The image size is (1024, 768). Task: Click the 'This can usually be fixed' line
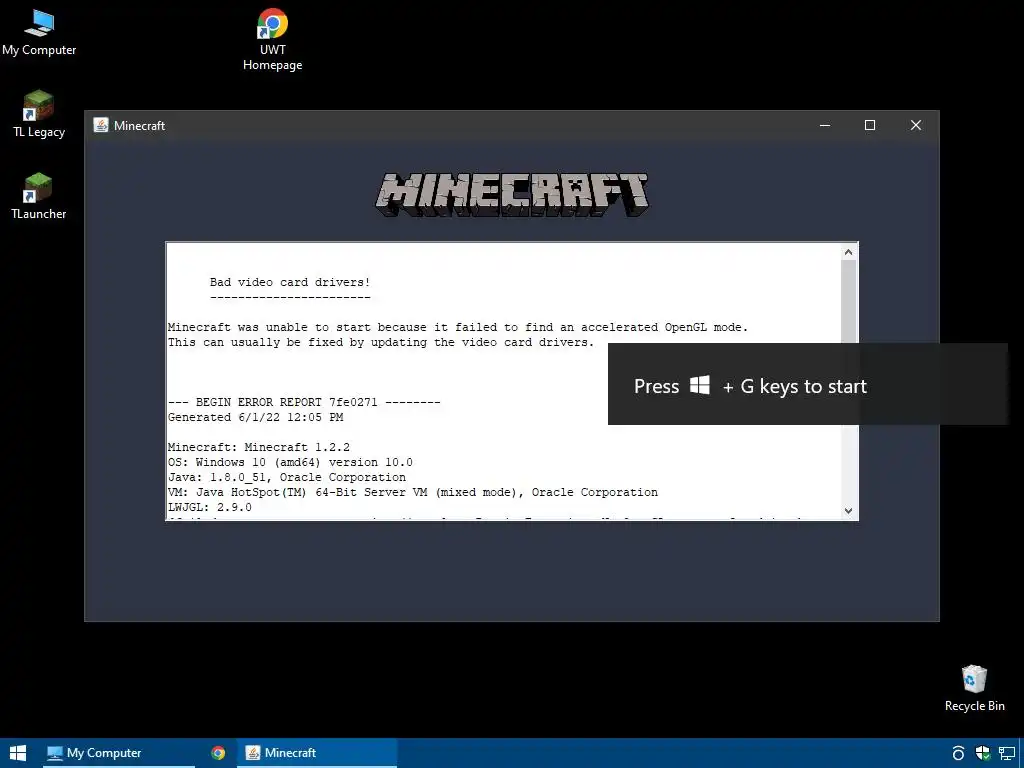381,342
